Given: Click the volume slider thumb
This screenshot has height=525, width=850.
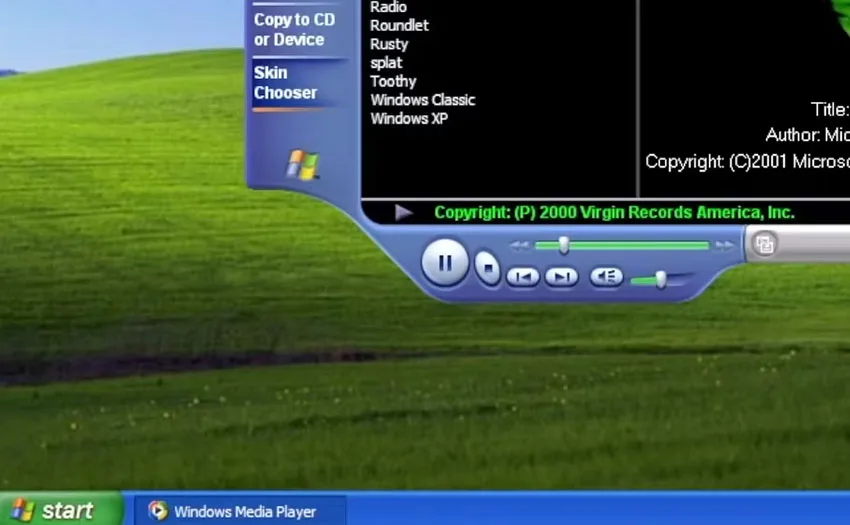Looking at the screenshot, I should pos(660,280).
